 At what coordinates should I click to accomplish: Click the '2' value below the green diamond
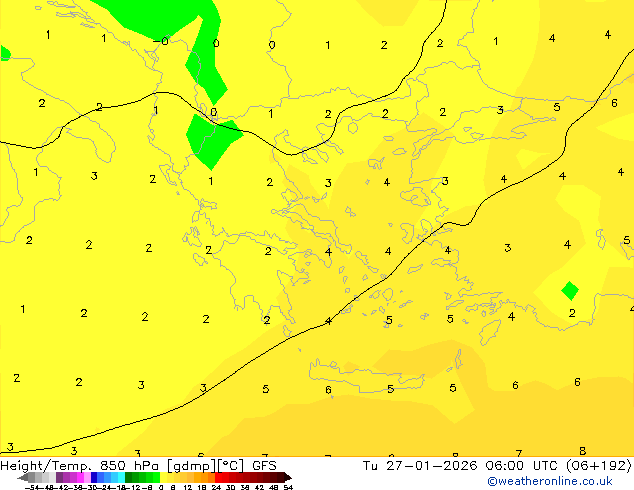(x=572, y=313)
